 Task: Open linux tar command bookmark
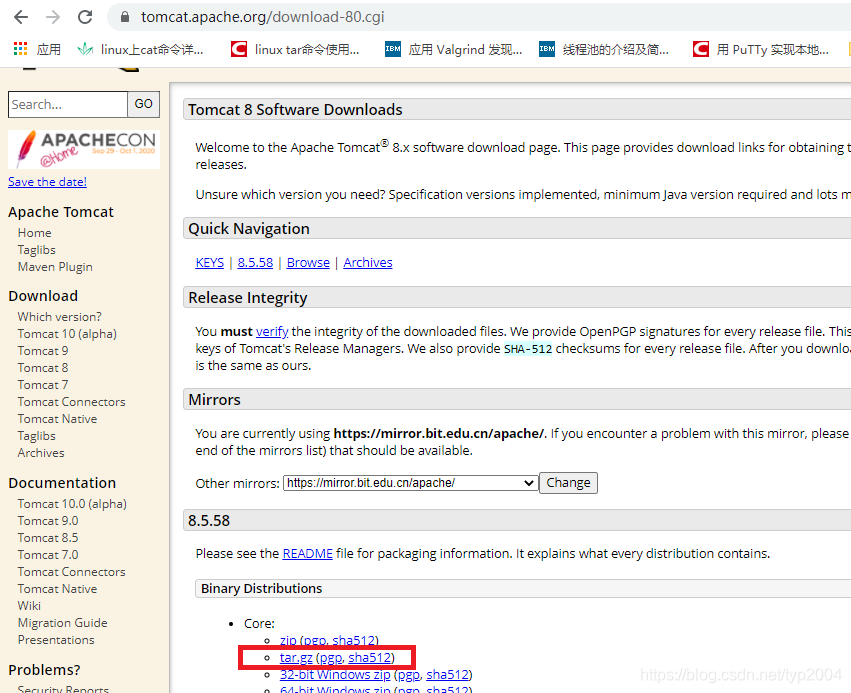(x=295, y=49)
